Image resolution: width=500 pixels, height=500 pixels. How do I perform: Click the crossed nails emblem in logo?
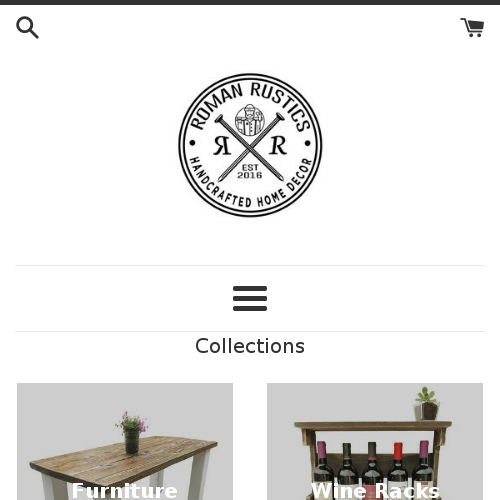250,147
